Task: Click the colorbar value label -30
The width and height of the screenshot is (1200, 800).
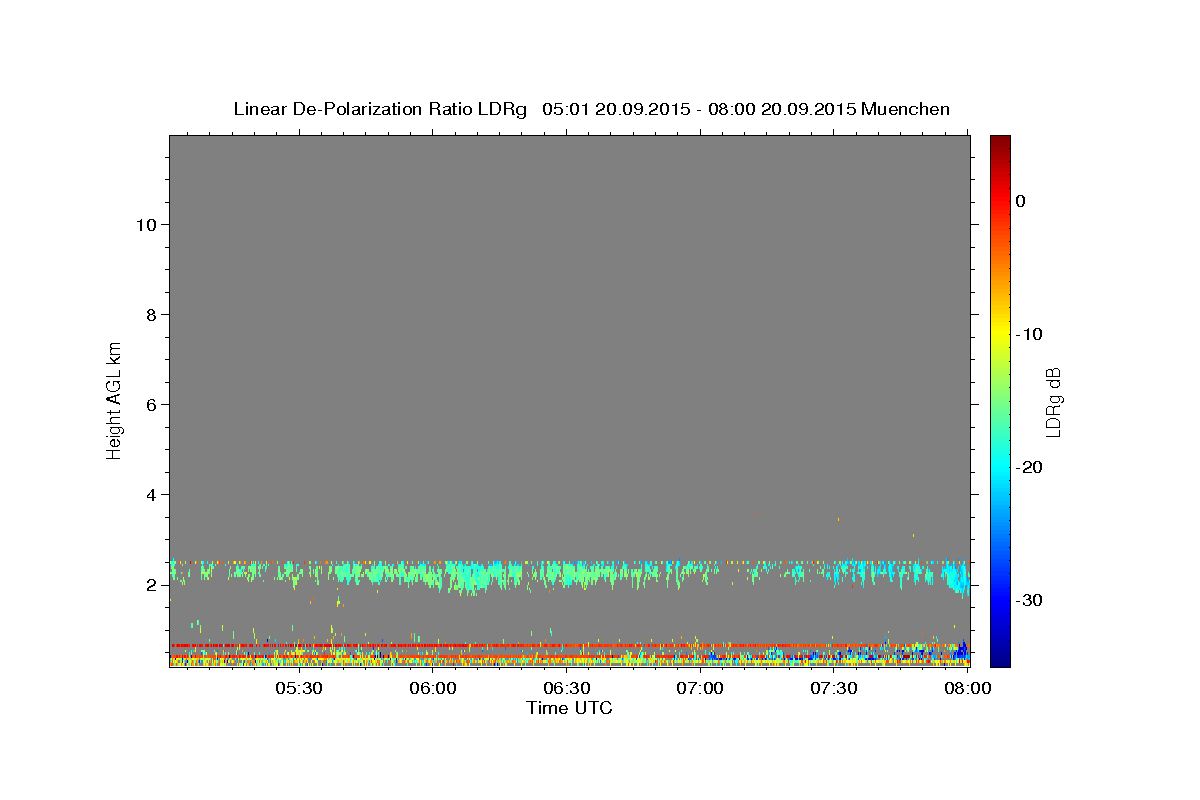Action: tap(1029, 600)
